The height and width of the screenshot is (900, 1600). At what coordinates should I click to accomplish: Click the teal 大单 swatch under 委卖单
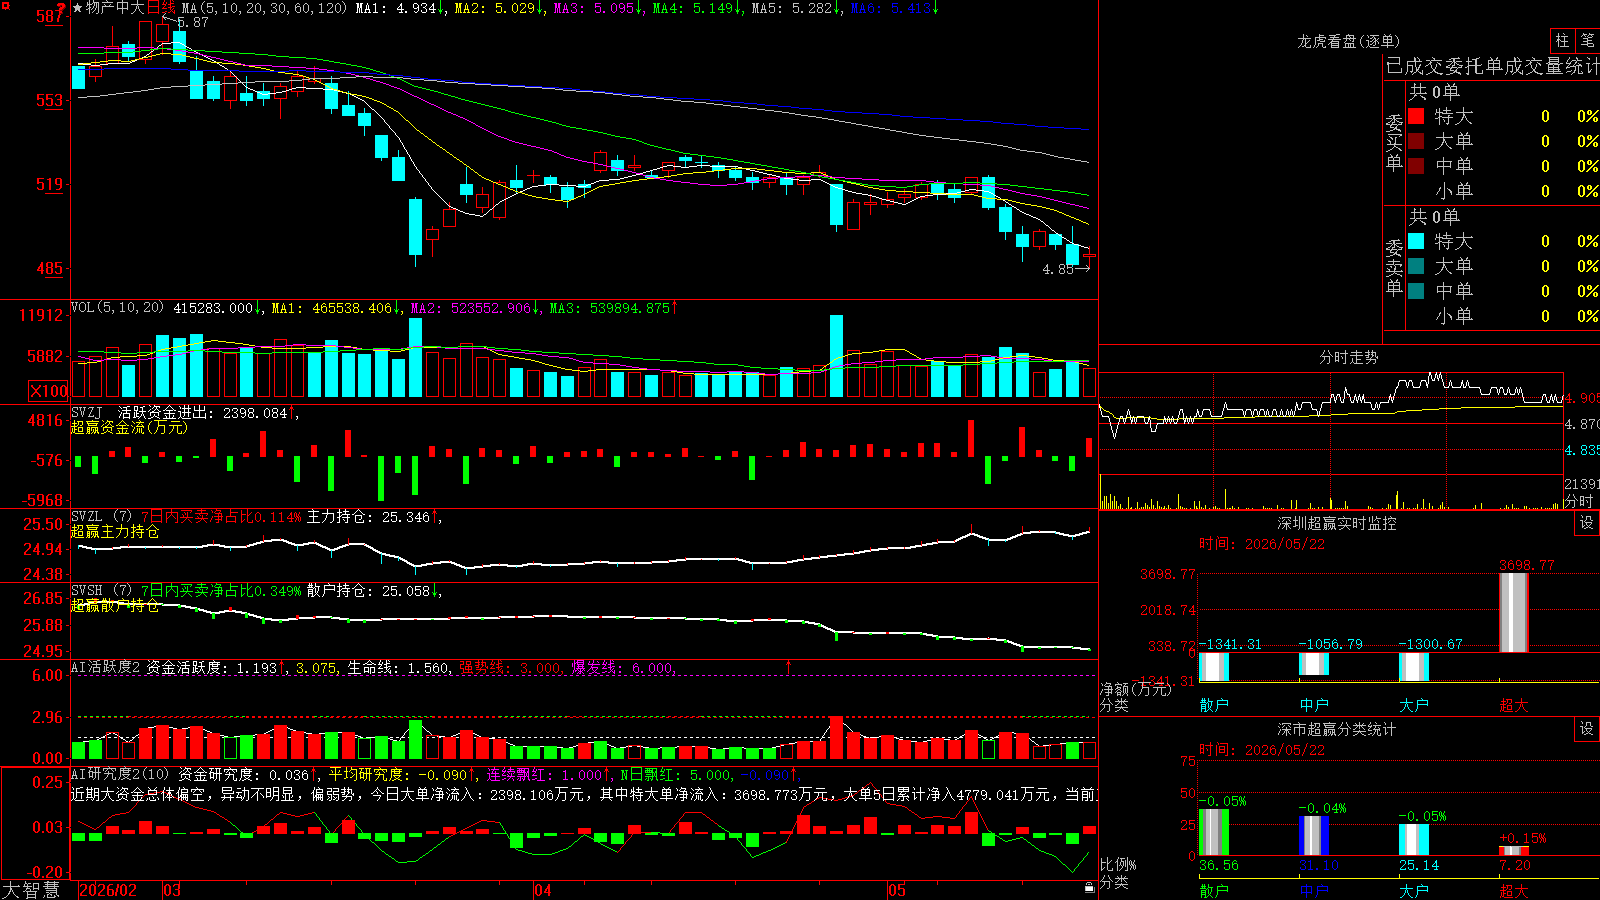[1416, 266]
